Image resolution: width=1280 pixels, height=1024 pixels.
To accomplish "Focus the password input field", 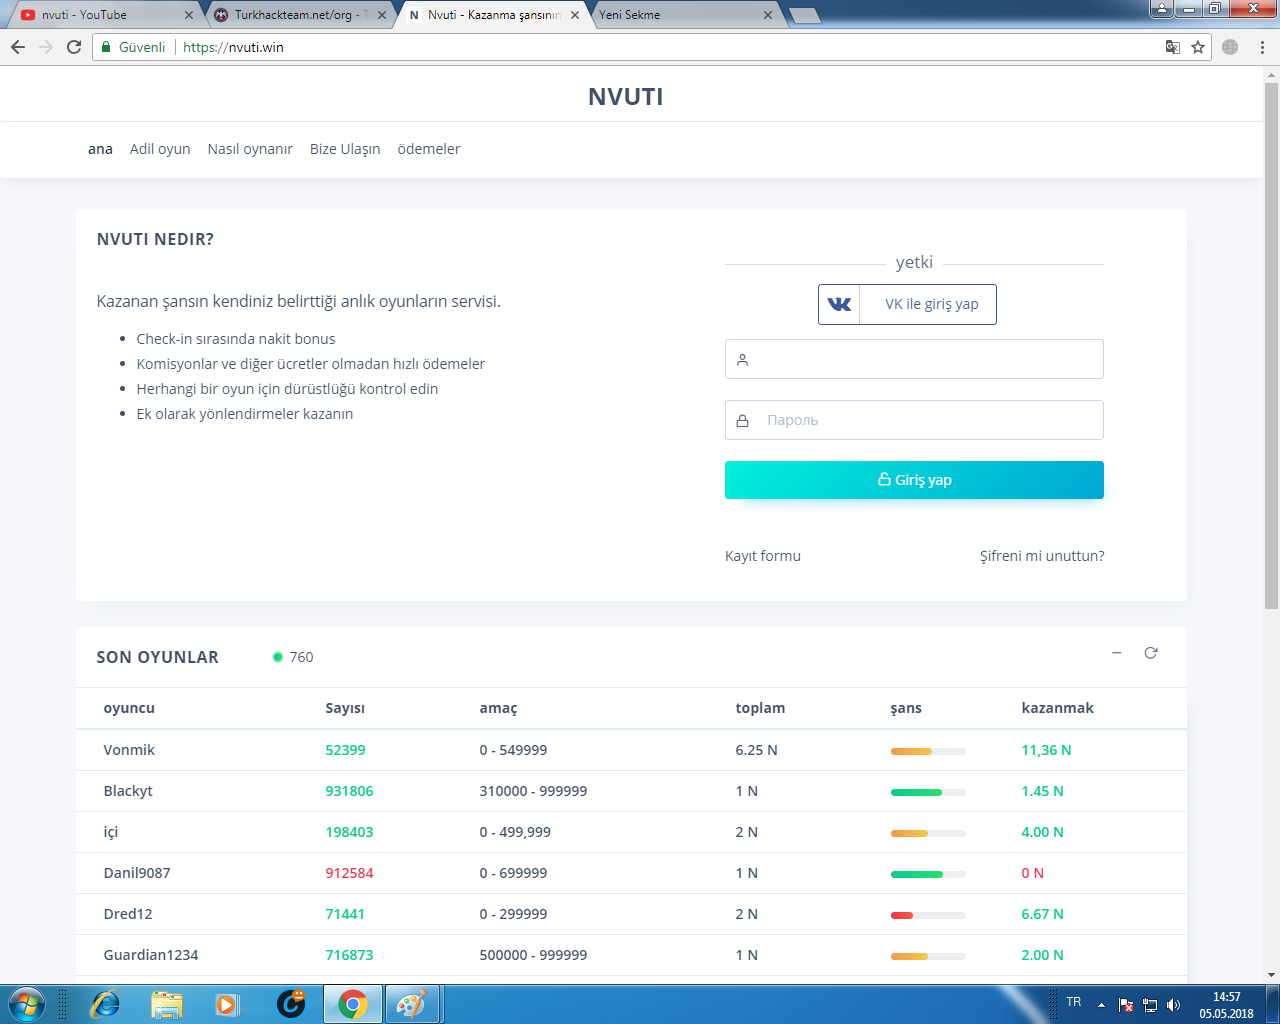I will (x=925, y=420).
